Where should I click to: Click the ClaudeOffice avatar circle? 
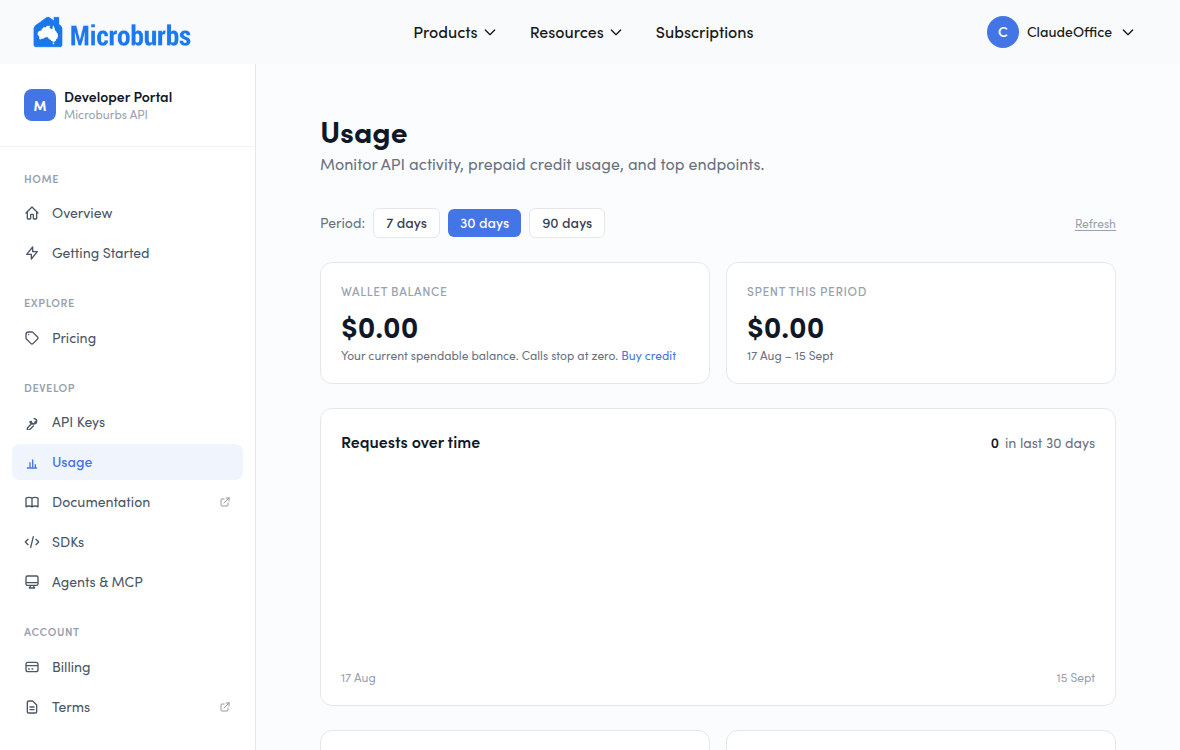click(x=1002, y=32)
